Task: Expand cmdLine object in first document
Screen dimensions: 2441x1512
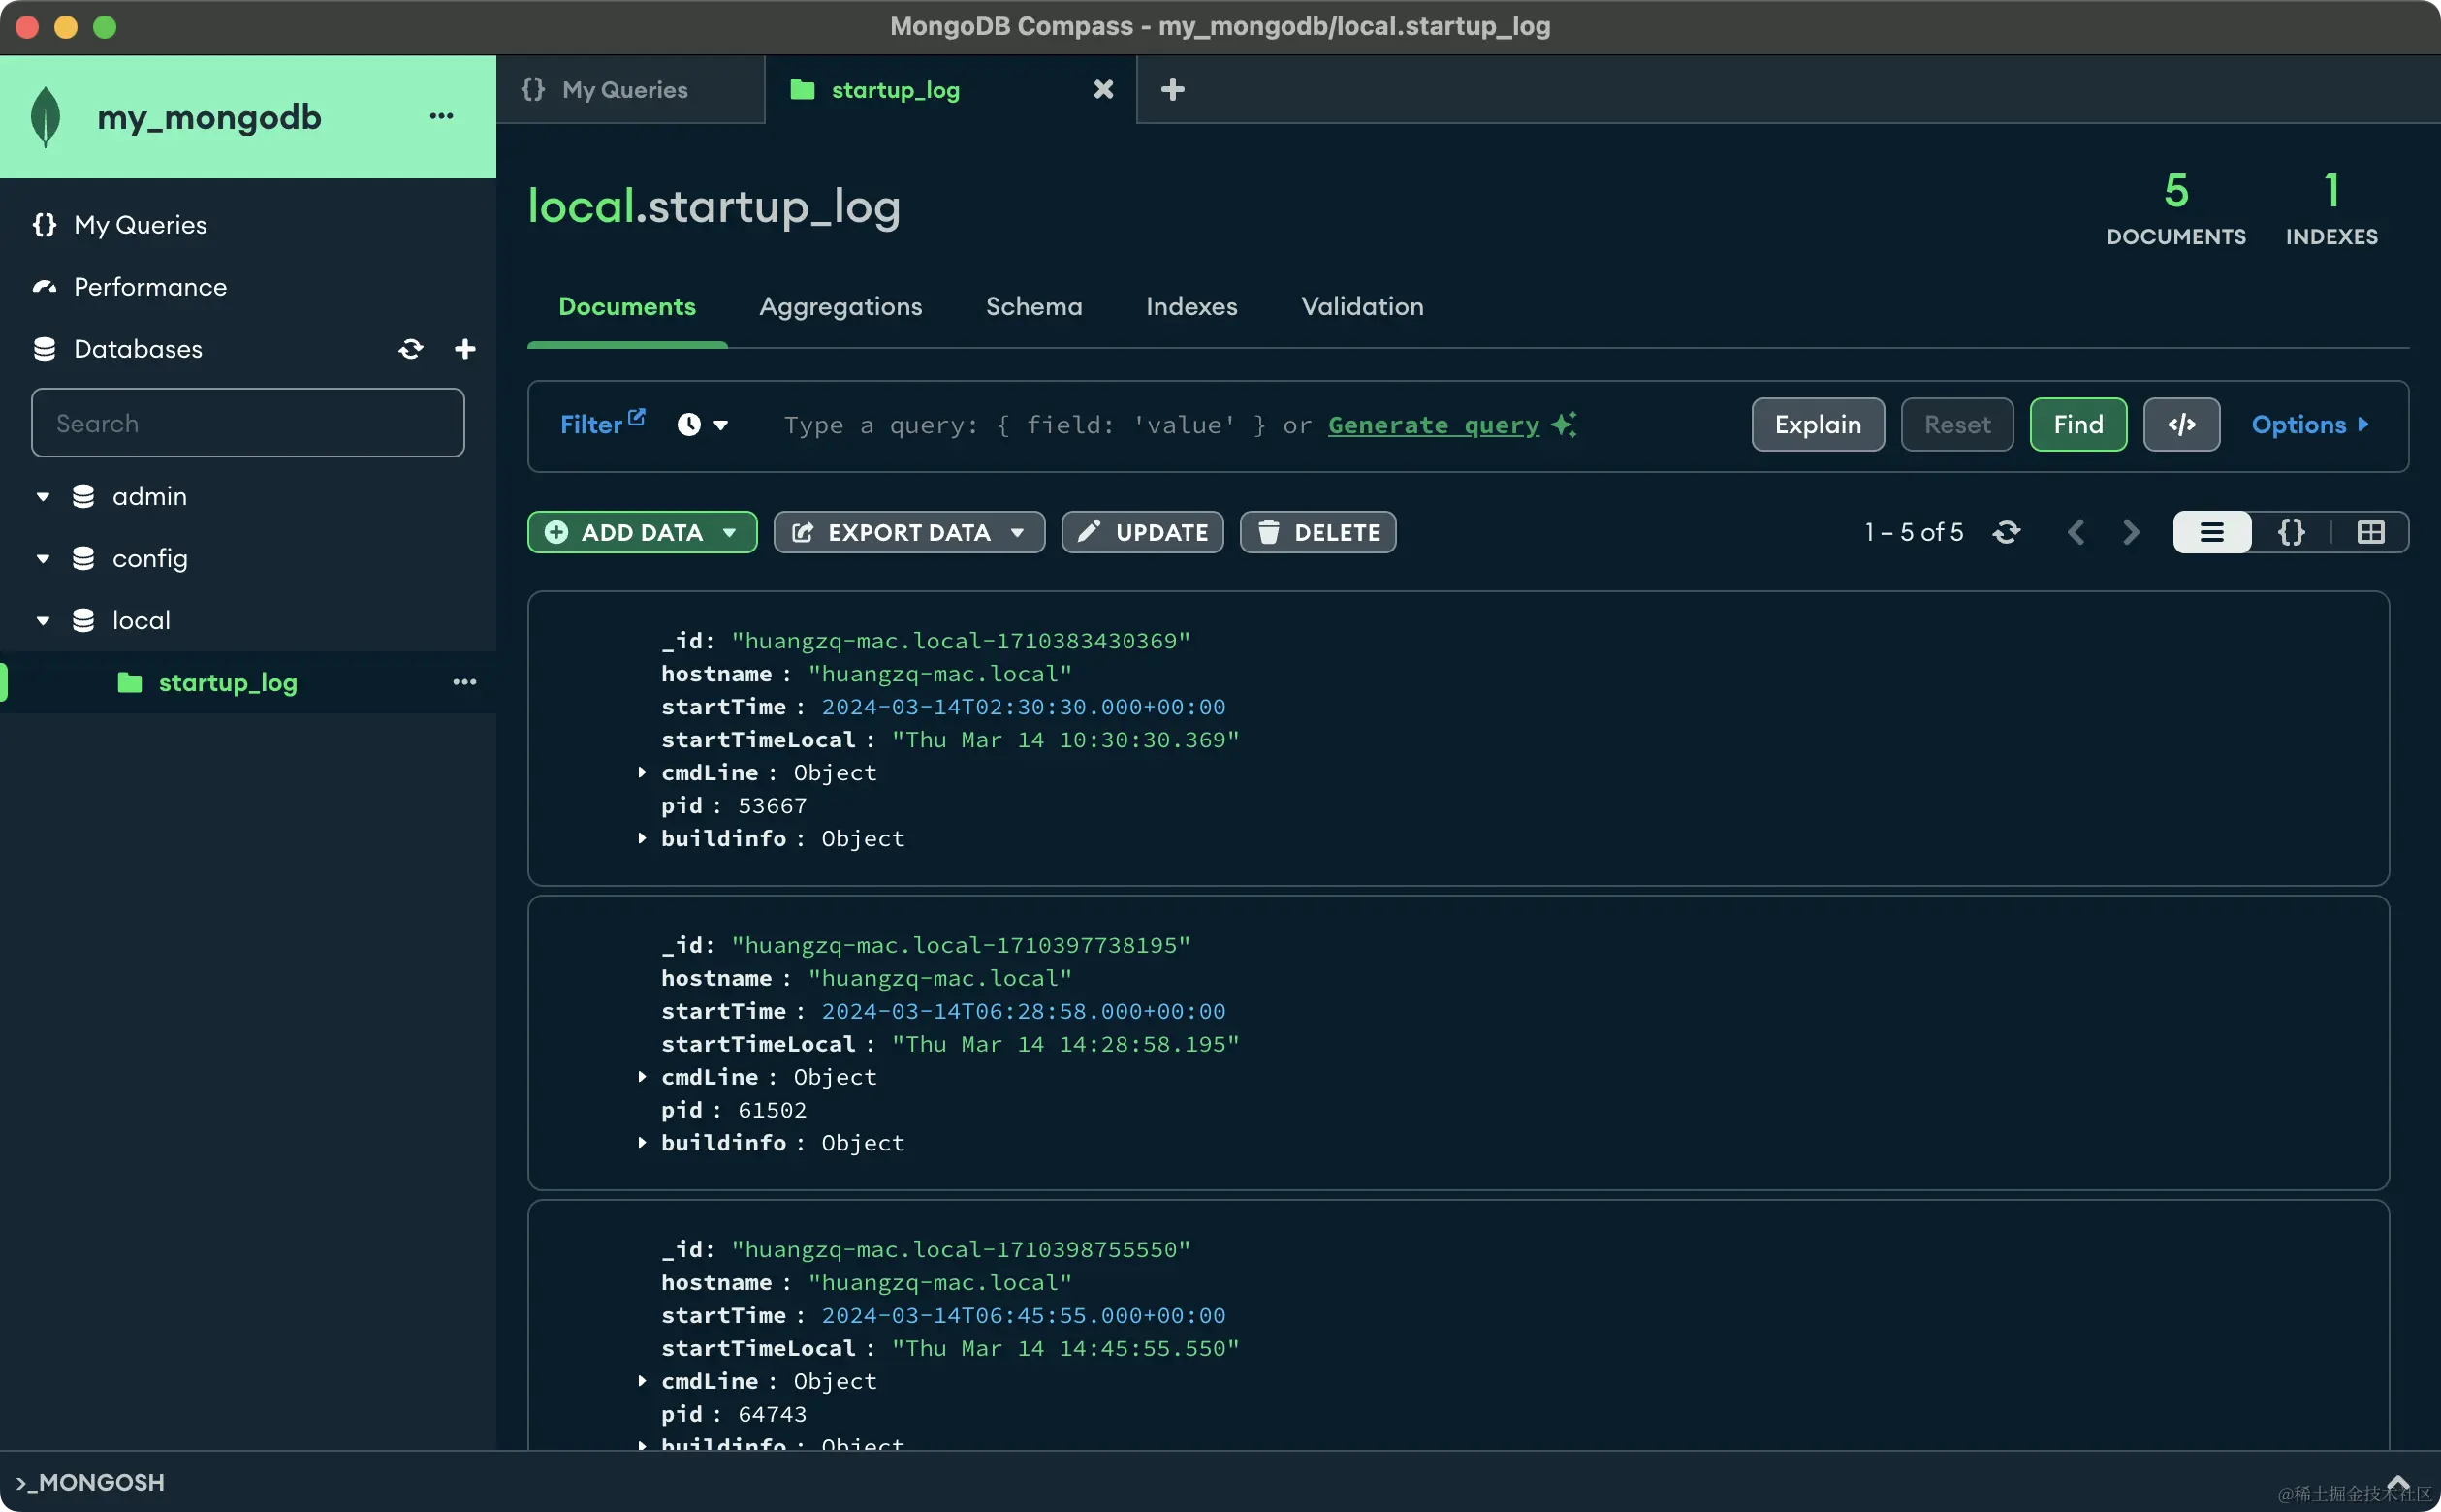Action: click(642, 772)
